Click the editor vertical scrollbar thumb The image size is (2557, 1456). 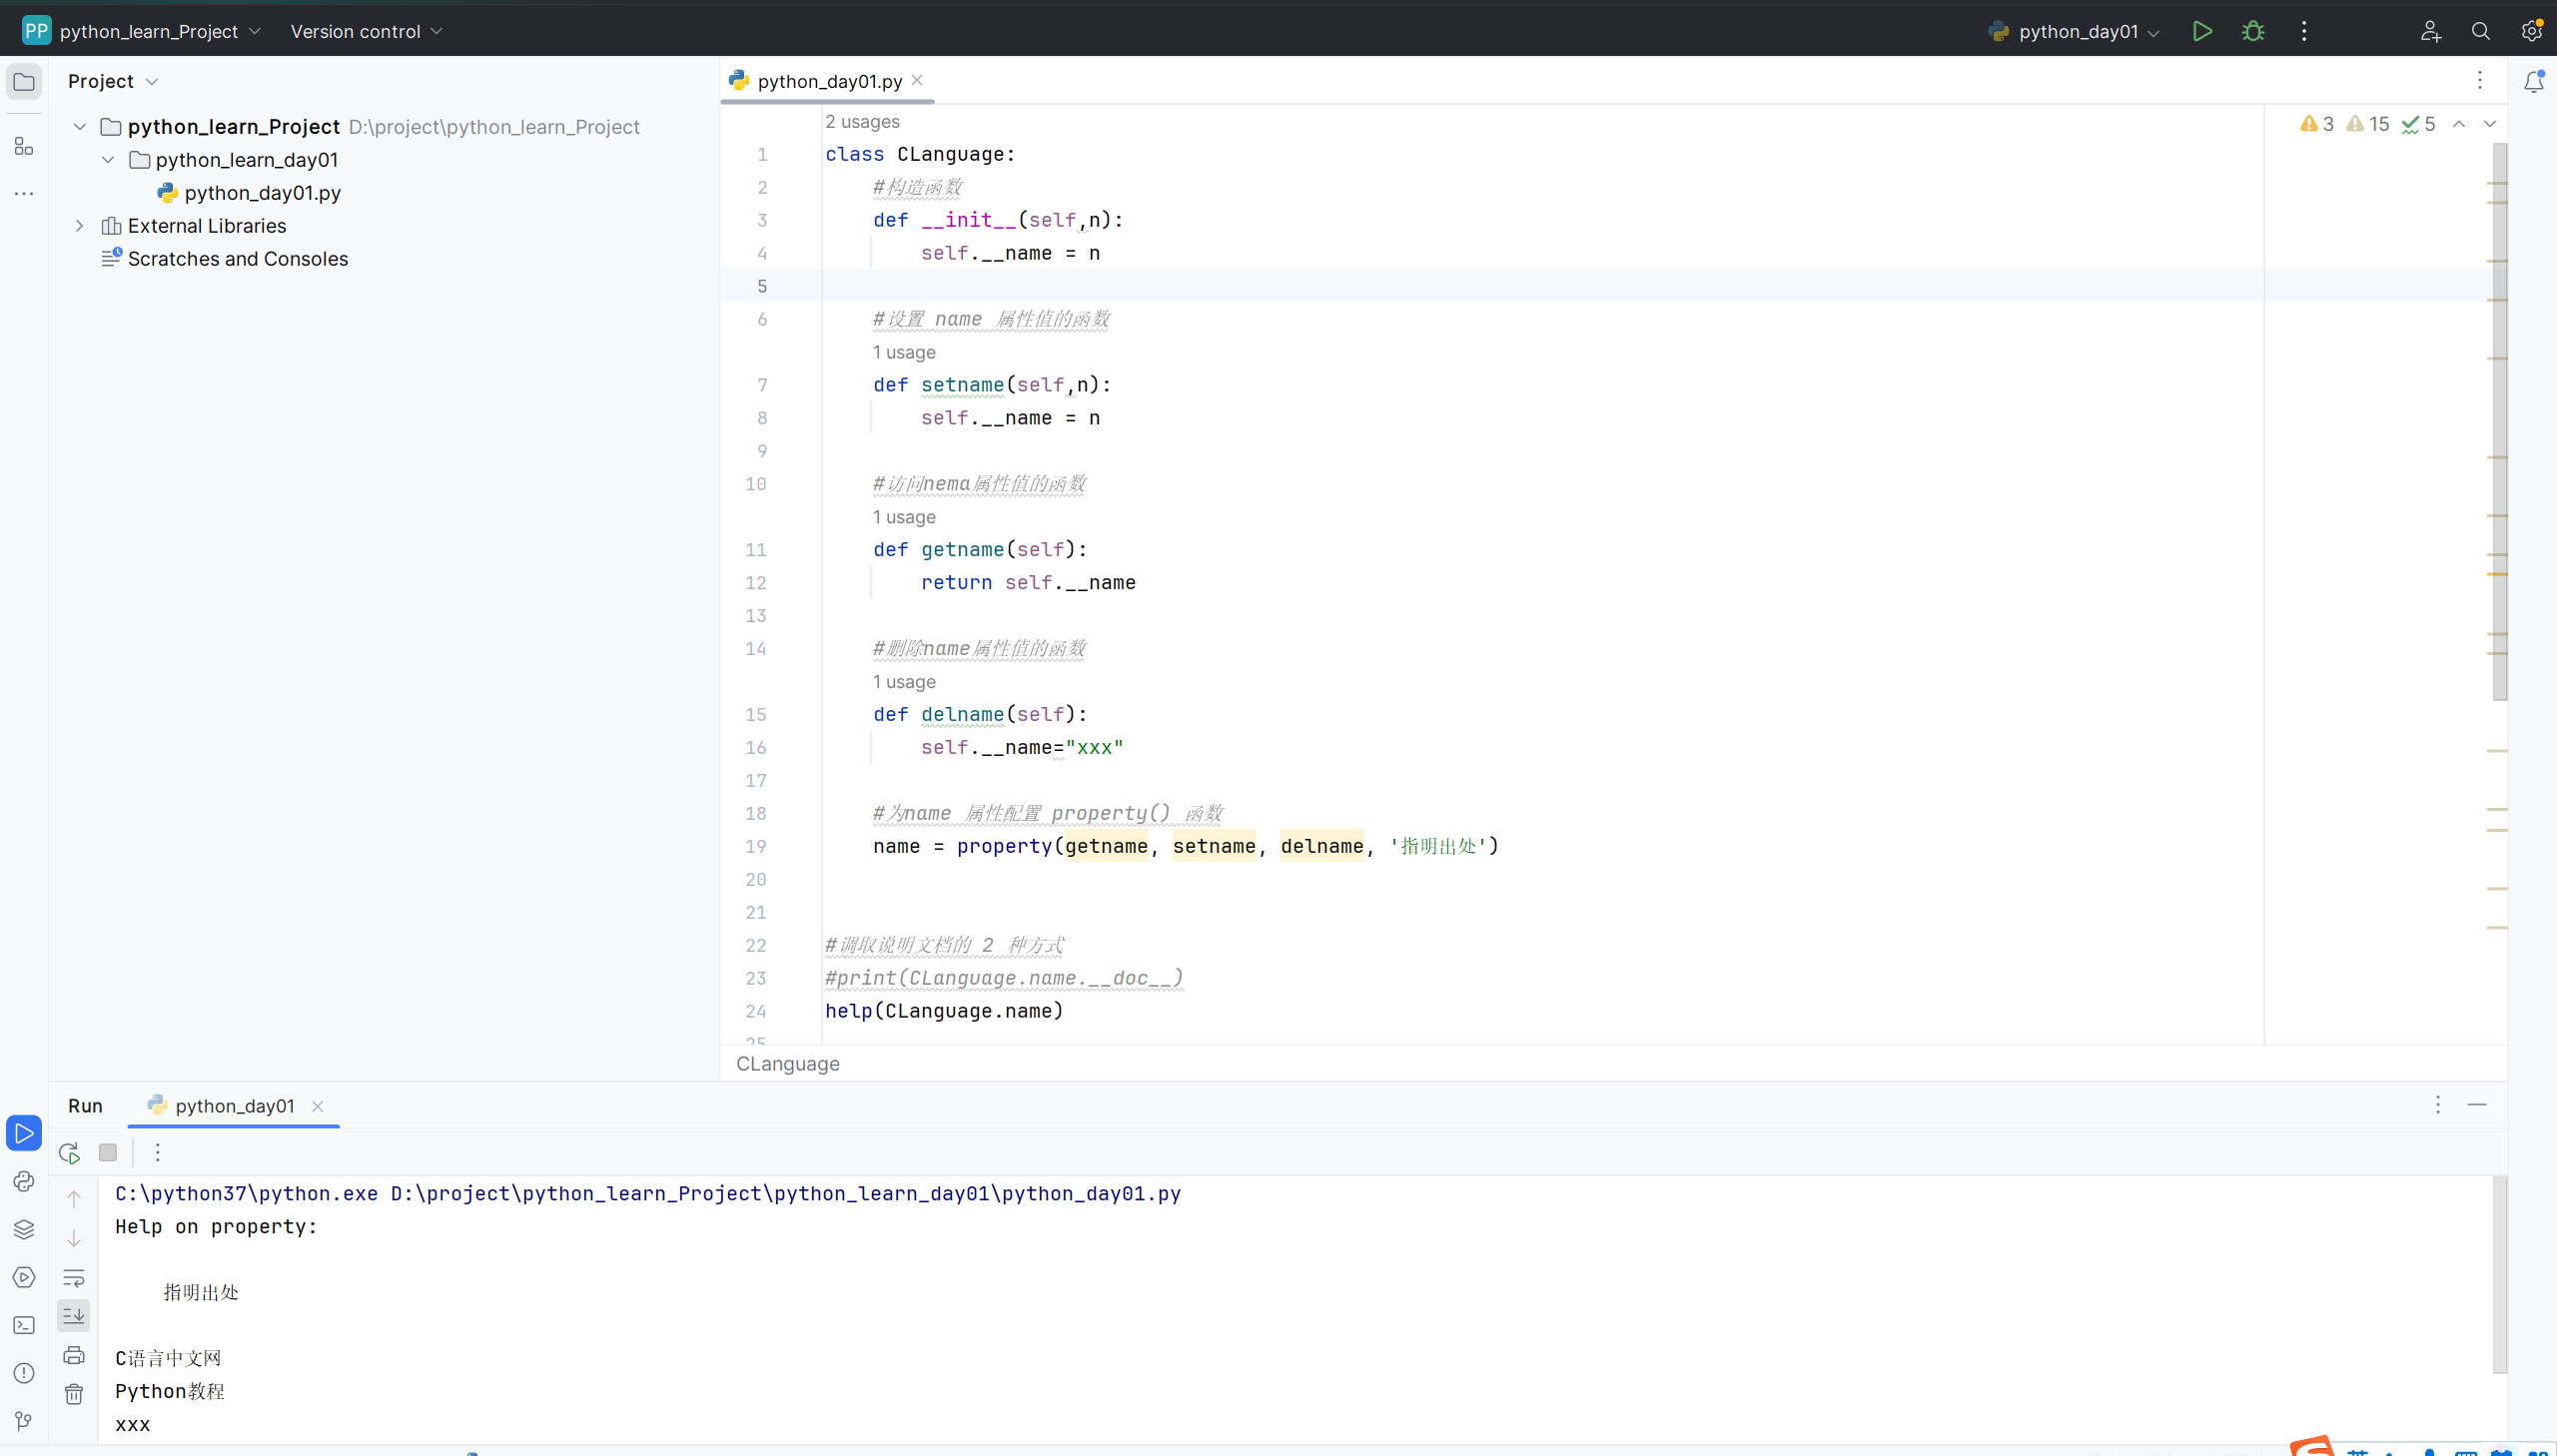click(2499, 420)
